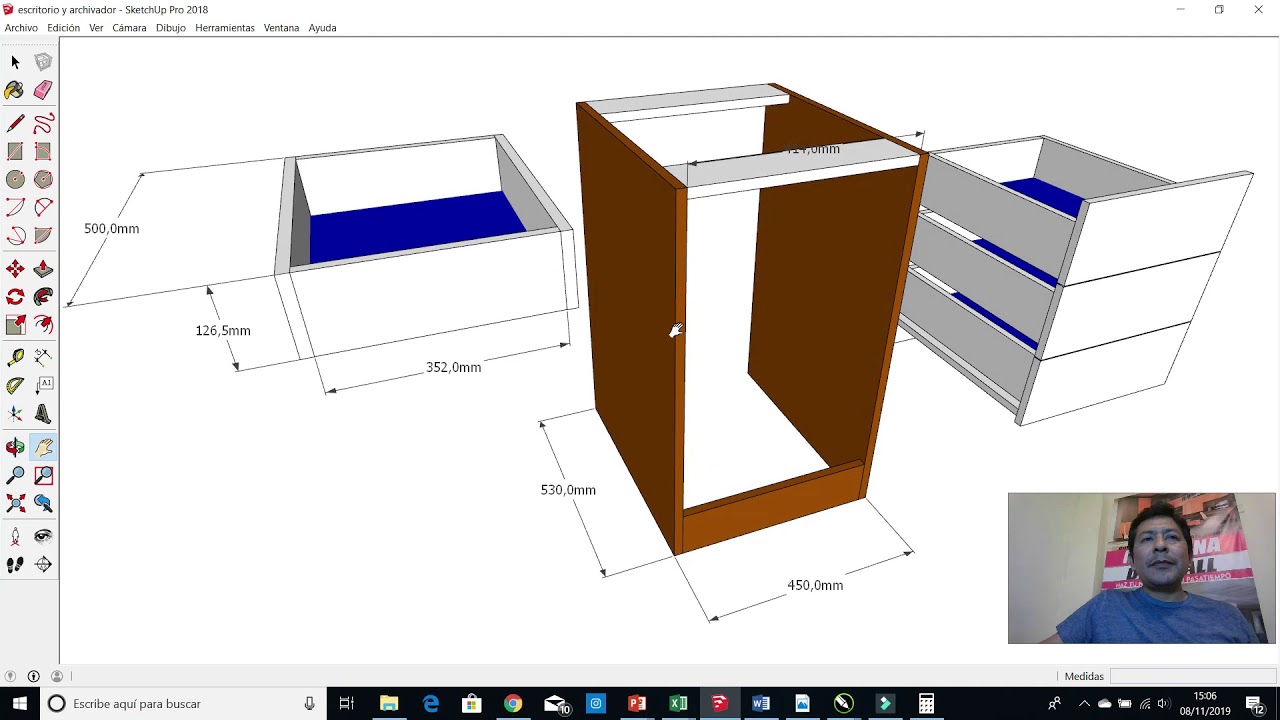The width and height of the screenshot is (1280, 720).
Task: Select the Move tool
Action: [x=15, y=269]
